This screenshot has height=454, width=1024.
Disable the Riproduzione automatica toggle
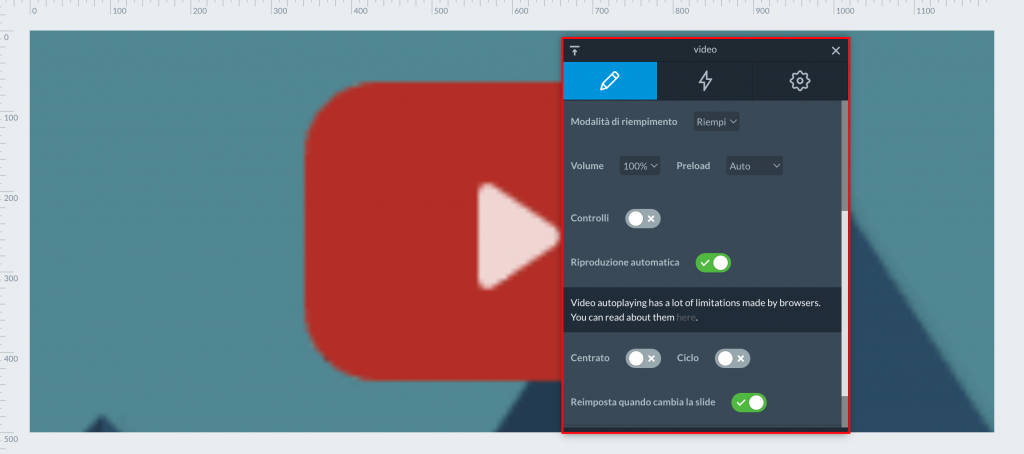[x=713, y=263]
